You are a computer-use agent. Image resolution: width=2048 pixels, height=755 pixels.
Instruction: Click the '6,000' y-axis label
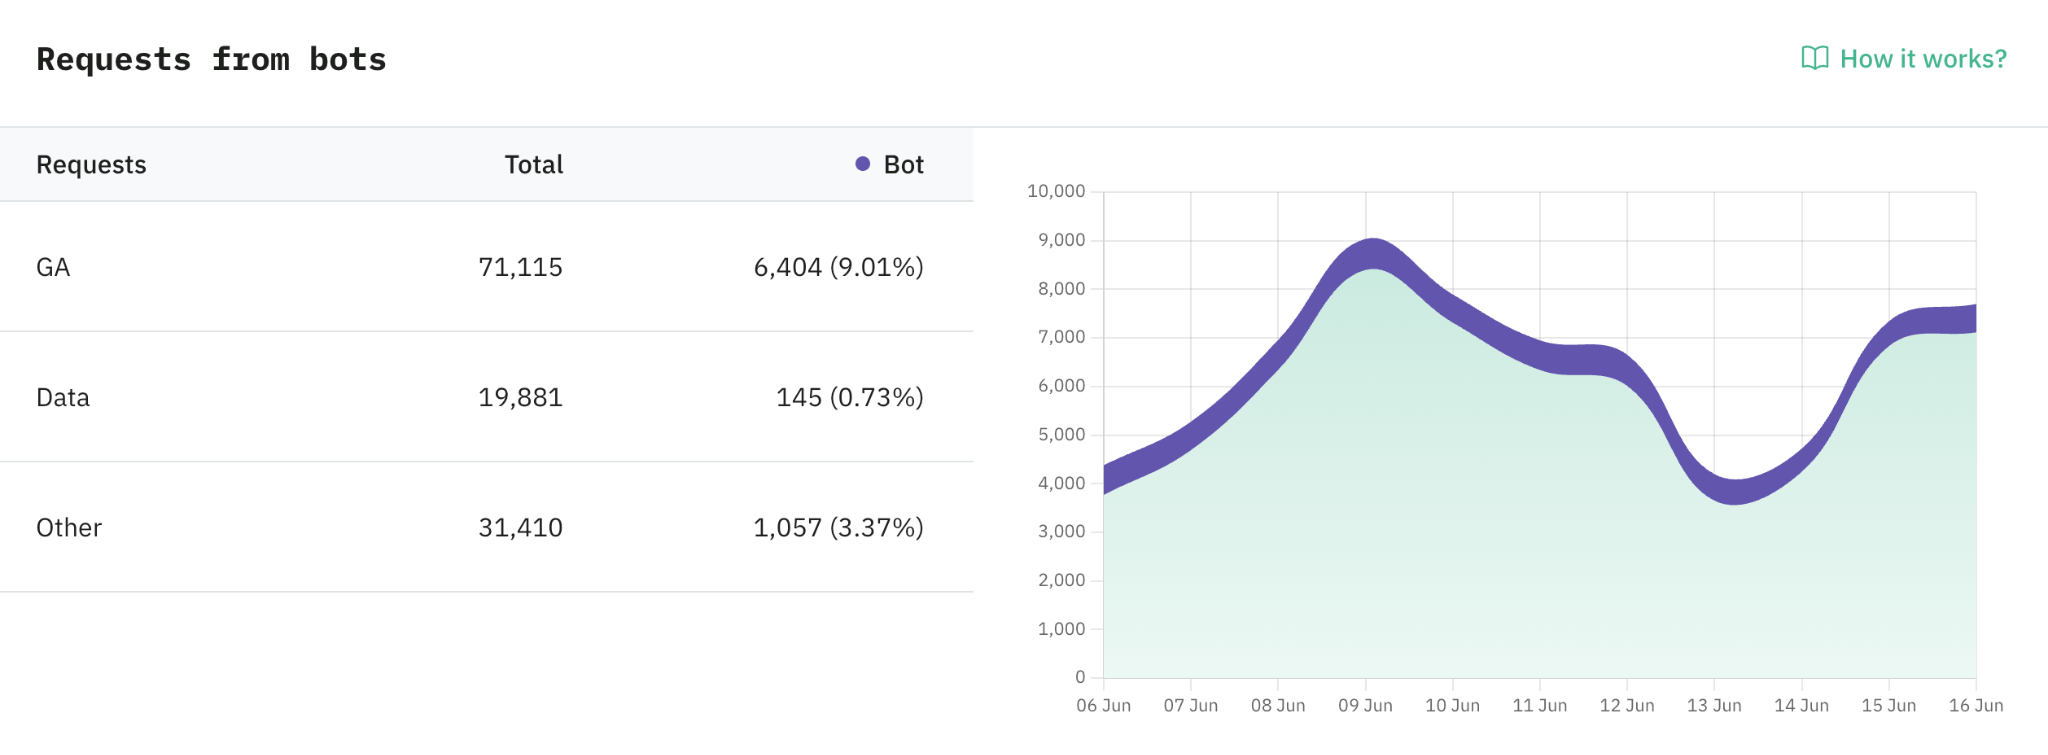[1061, 385]
